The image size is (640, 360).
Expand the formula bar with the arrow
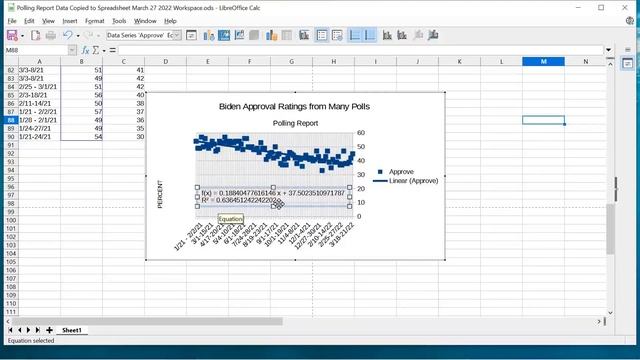[x=609, y=50]
